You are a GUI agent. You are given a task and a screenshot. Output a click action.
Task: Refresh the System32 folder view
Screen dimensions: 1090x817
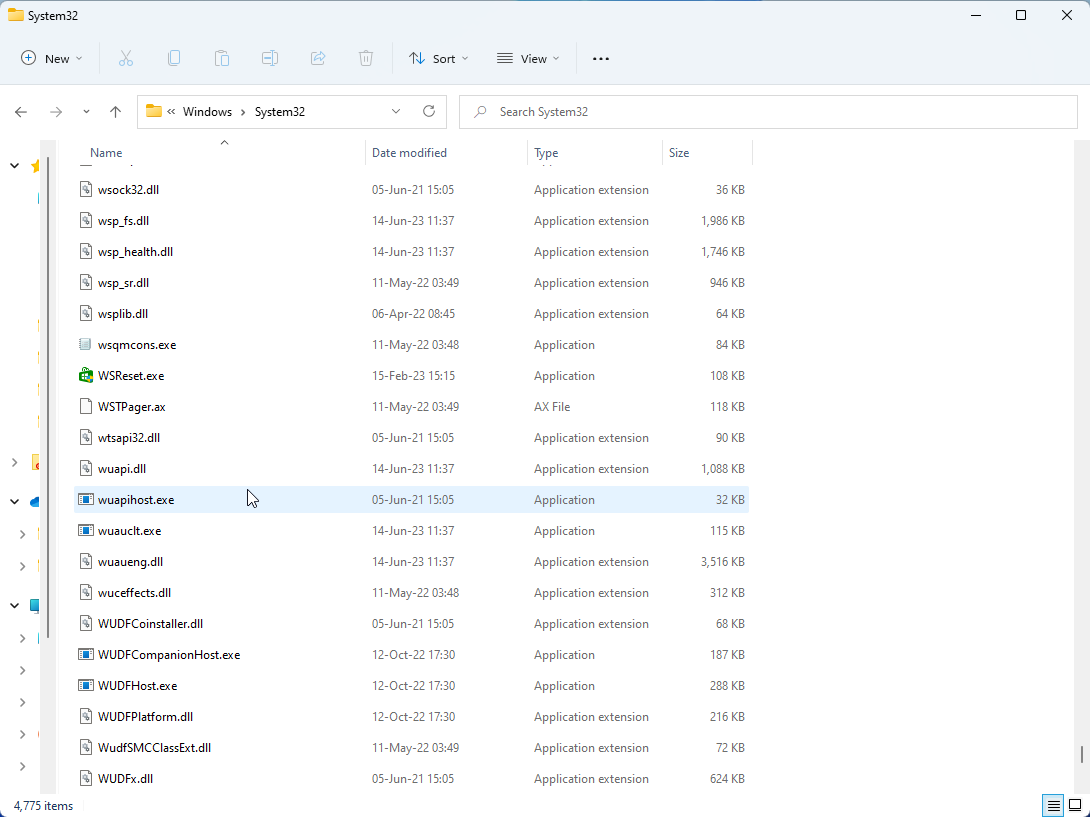click(x=429, y=111)
